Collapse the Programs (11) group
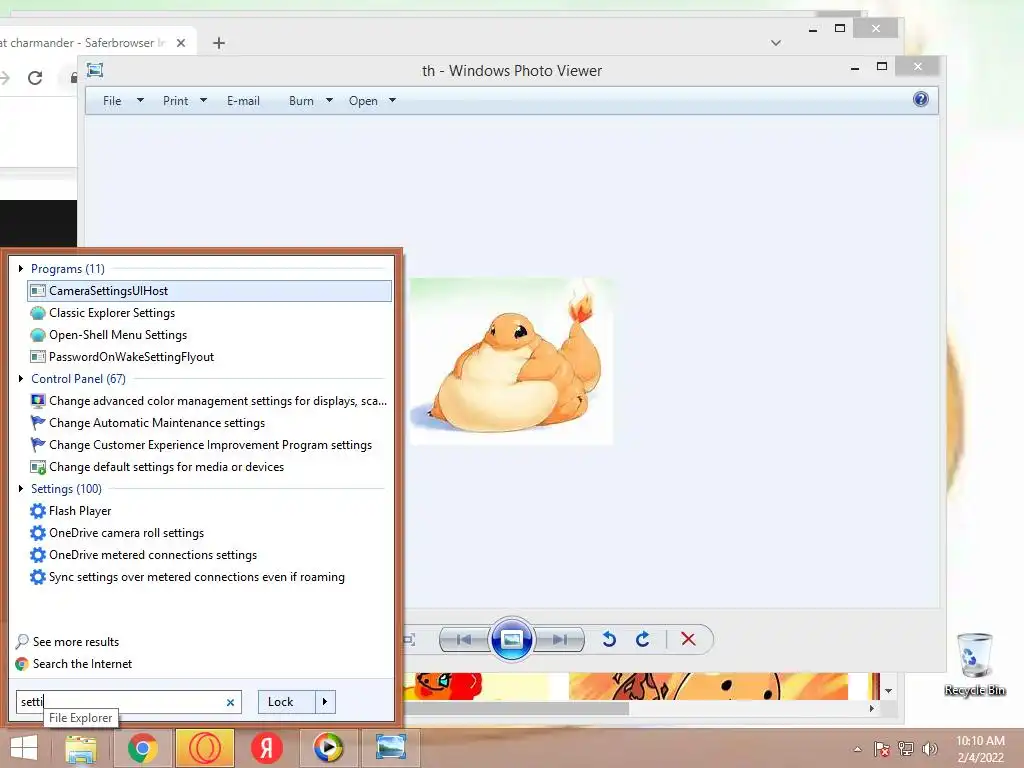This screenshot has height=768, width=1024. point(21,268)
